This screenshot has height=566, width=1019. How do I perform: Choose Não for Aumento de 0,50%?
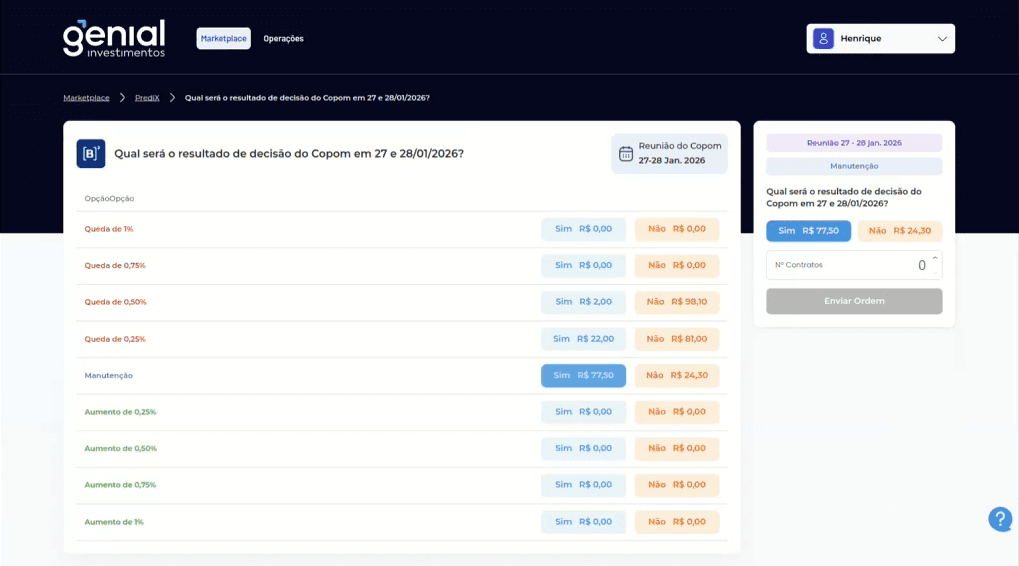tap(677, 448)
